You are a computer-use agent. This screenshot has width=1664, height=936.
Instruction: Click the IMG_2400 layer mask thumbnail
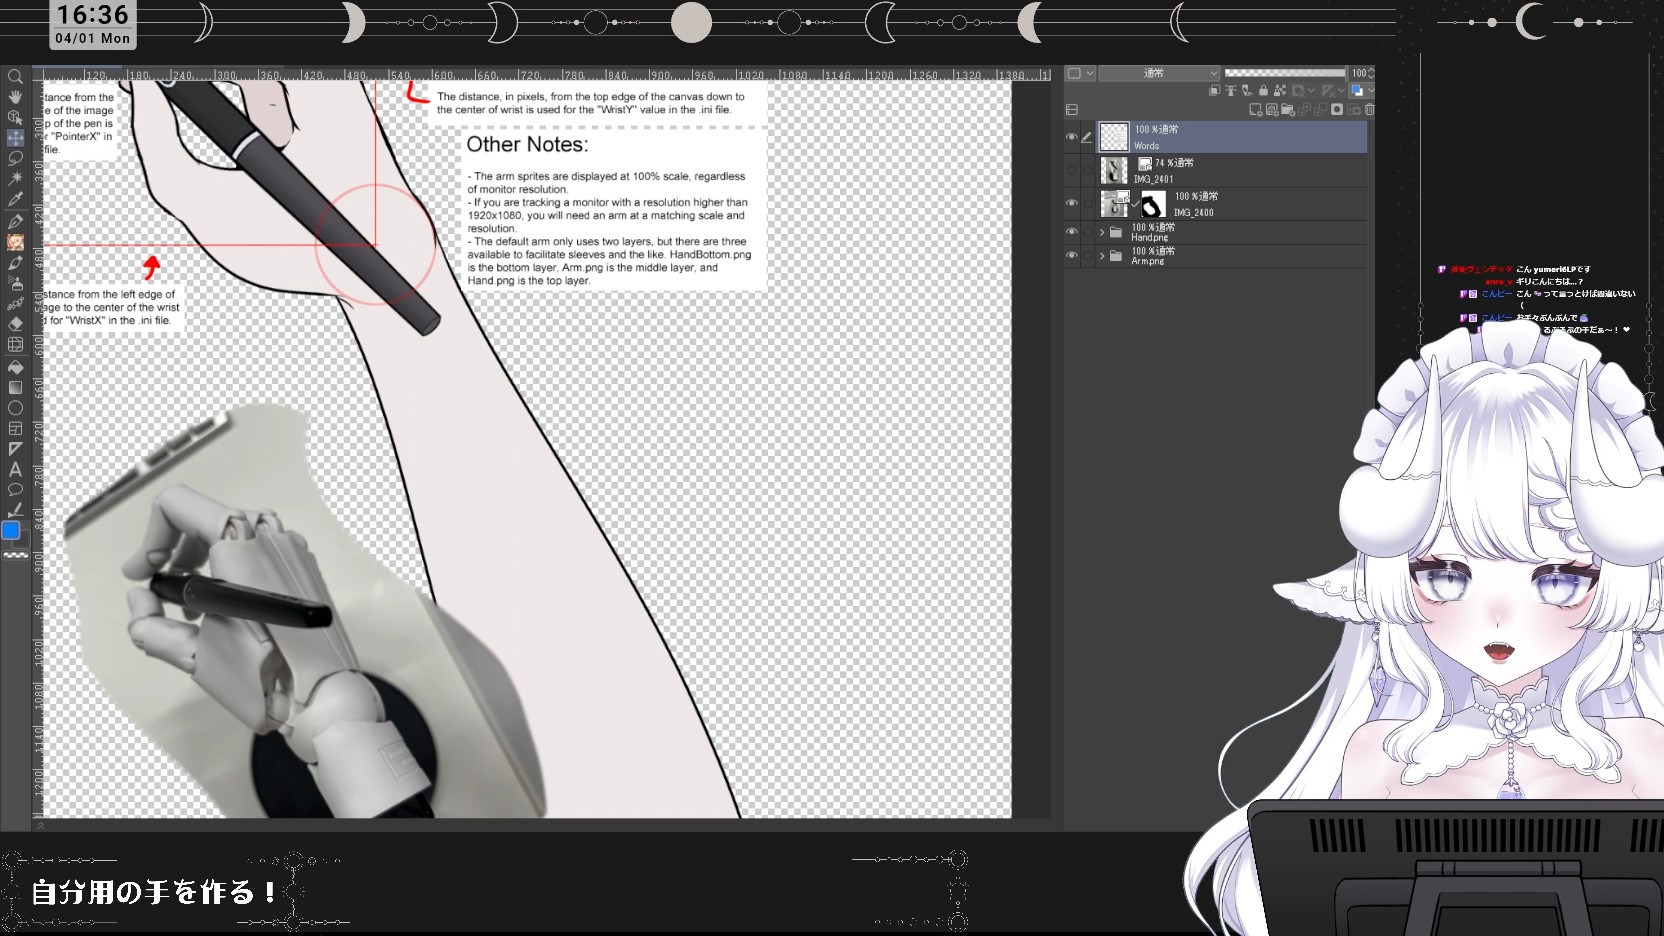click(x=1153, y=204)
